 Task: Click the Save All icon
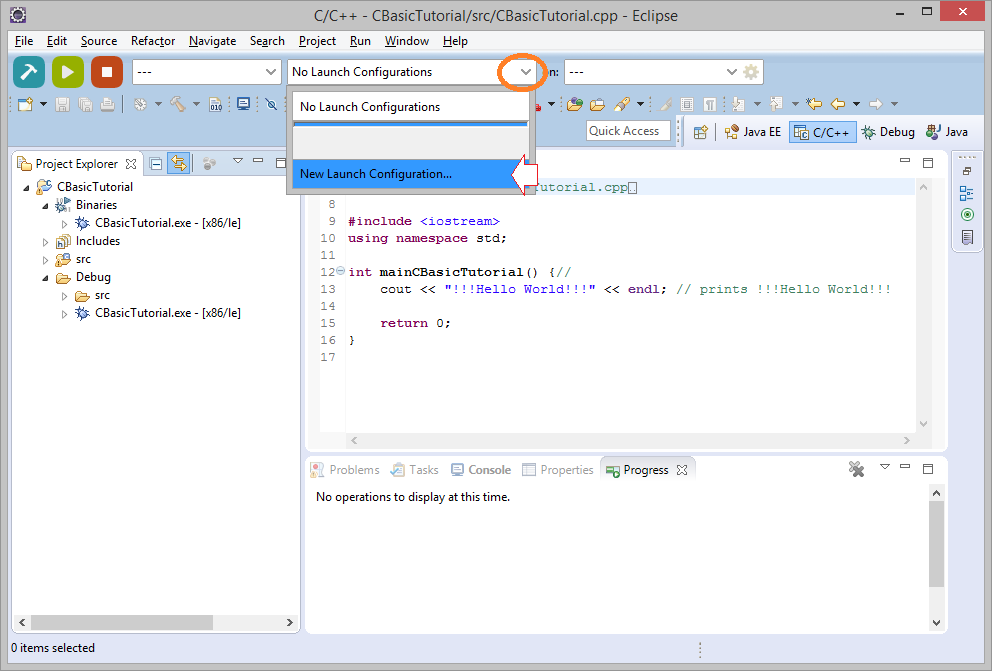click(x=85, y=104)
